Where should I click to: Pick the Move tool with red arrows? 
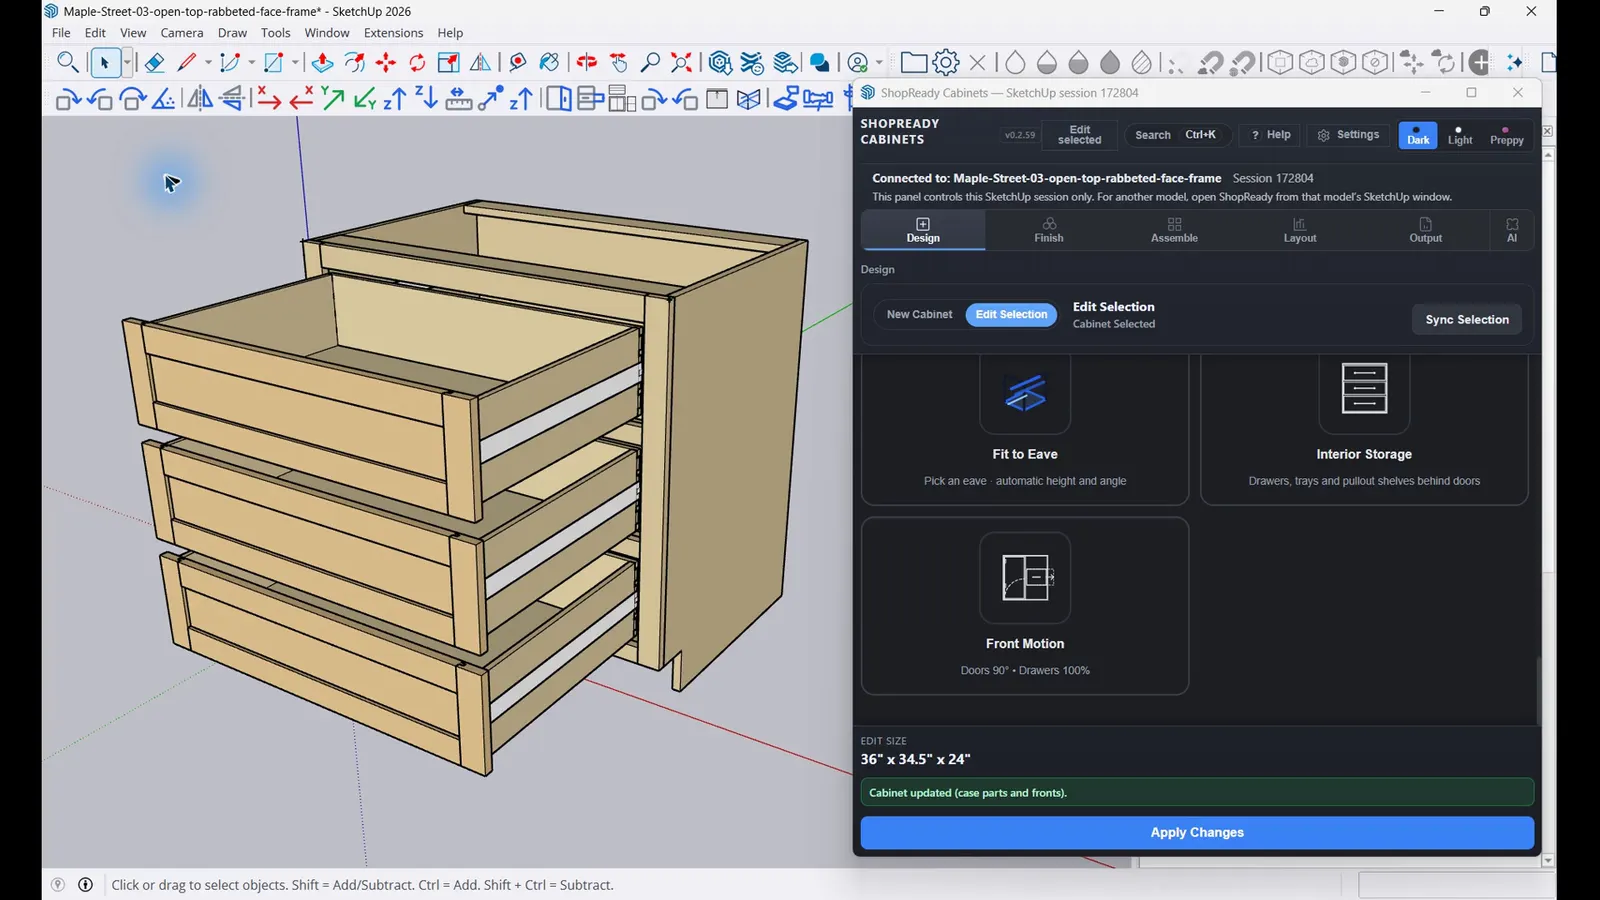[386, 63]
